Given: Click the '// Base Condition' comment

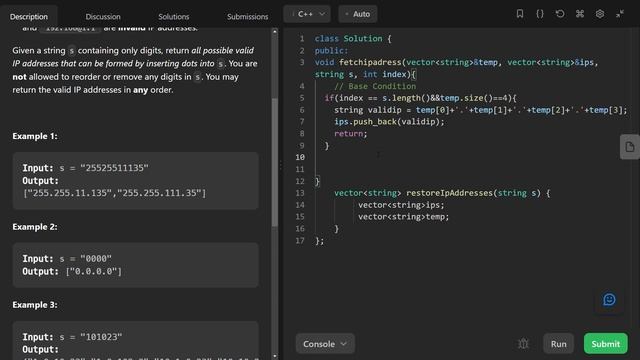Looking at the screenshot, I should (x=375, y=86).
